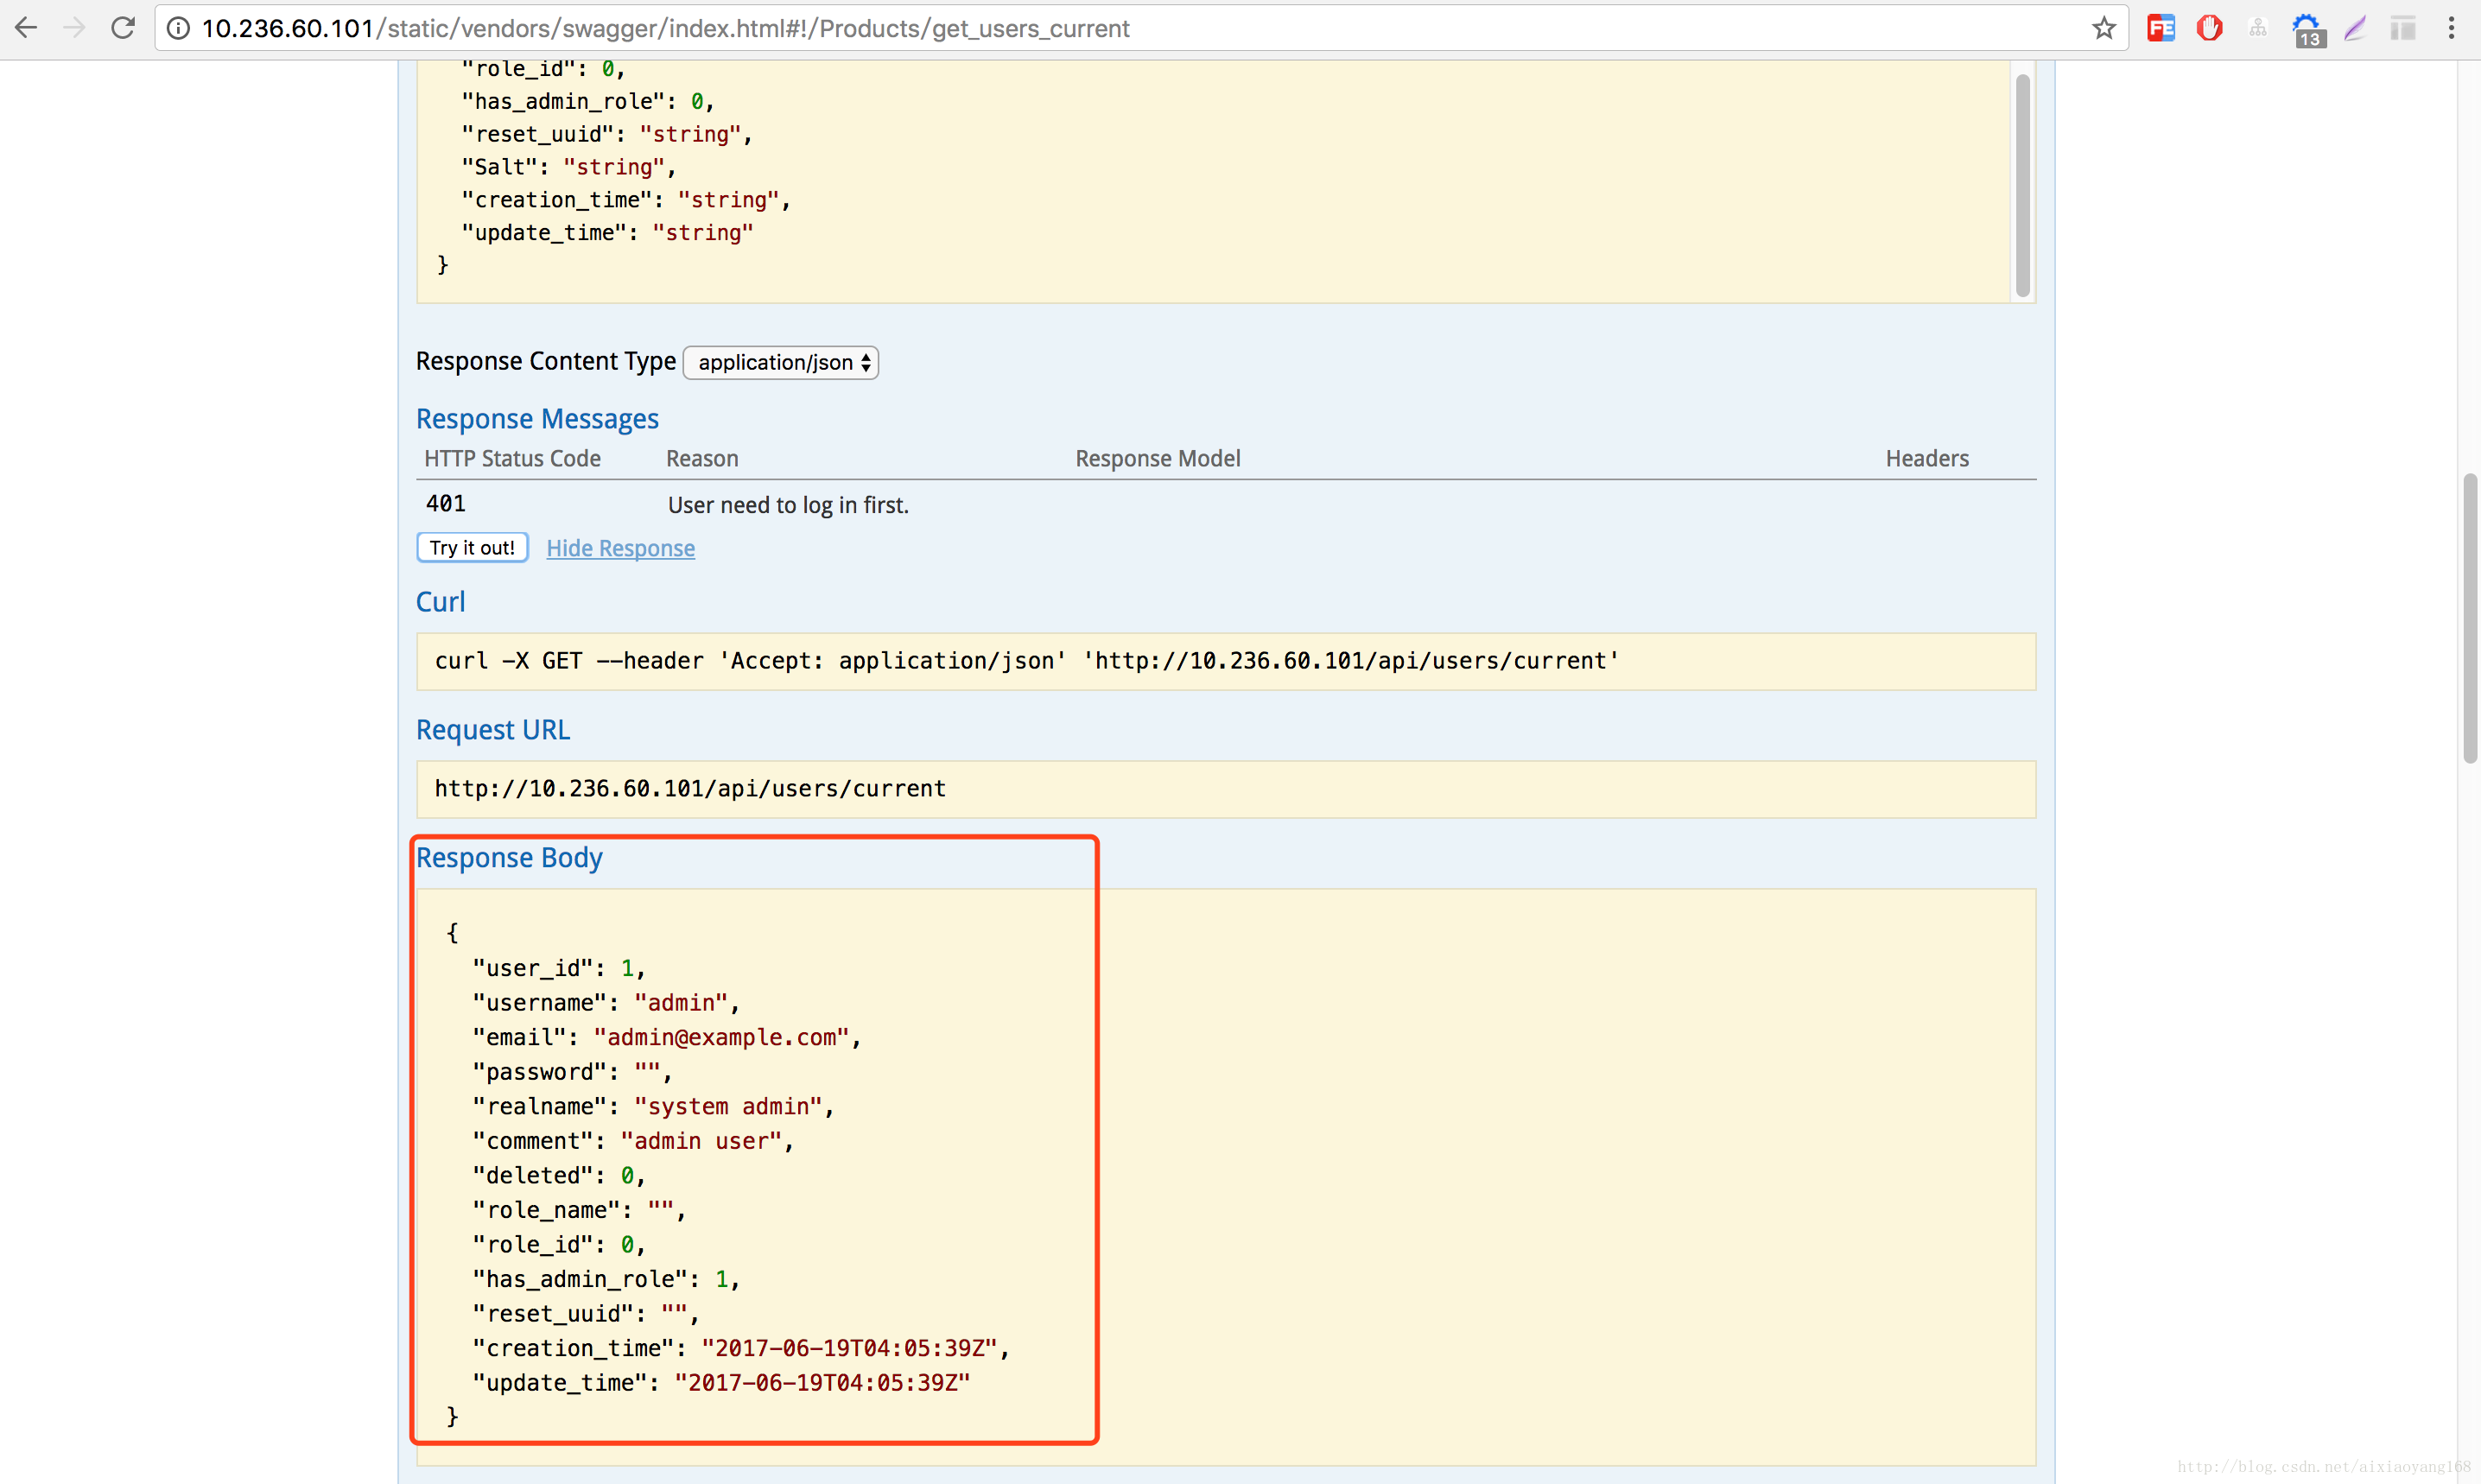This screenshot has width=2481, height=1484.
Task: Click the Try it out! button
Action: [472, 548]
